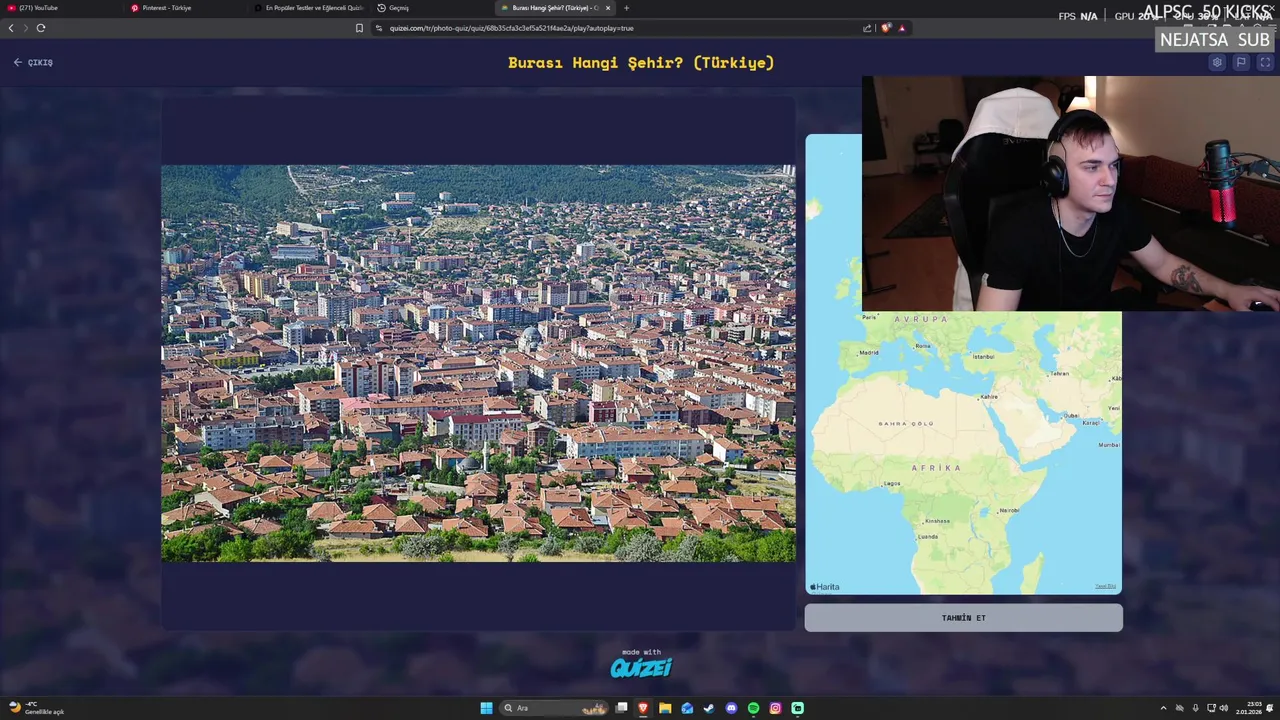
Task: Click the Brave Rewards triangle icon
Action: pyautogui.click(x=901, y=28)
